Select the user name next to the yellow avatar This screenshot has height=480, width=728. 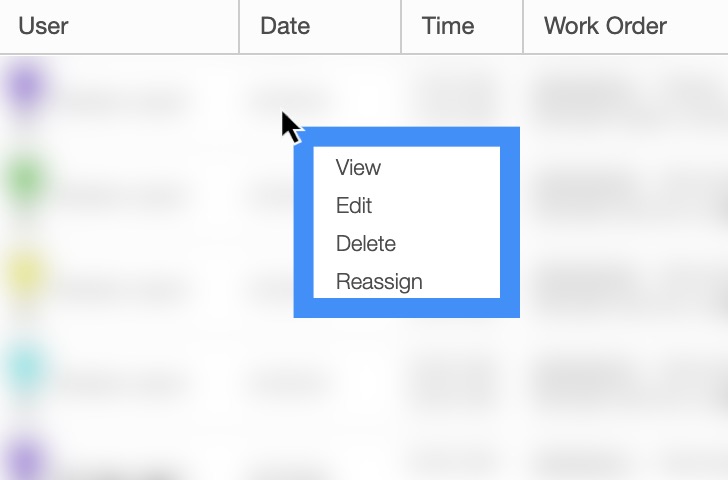tap(122, 287)
